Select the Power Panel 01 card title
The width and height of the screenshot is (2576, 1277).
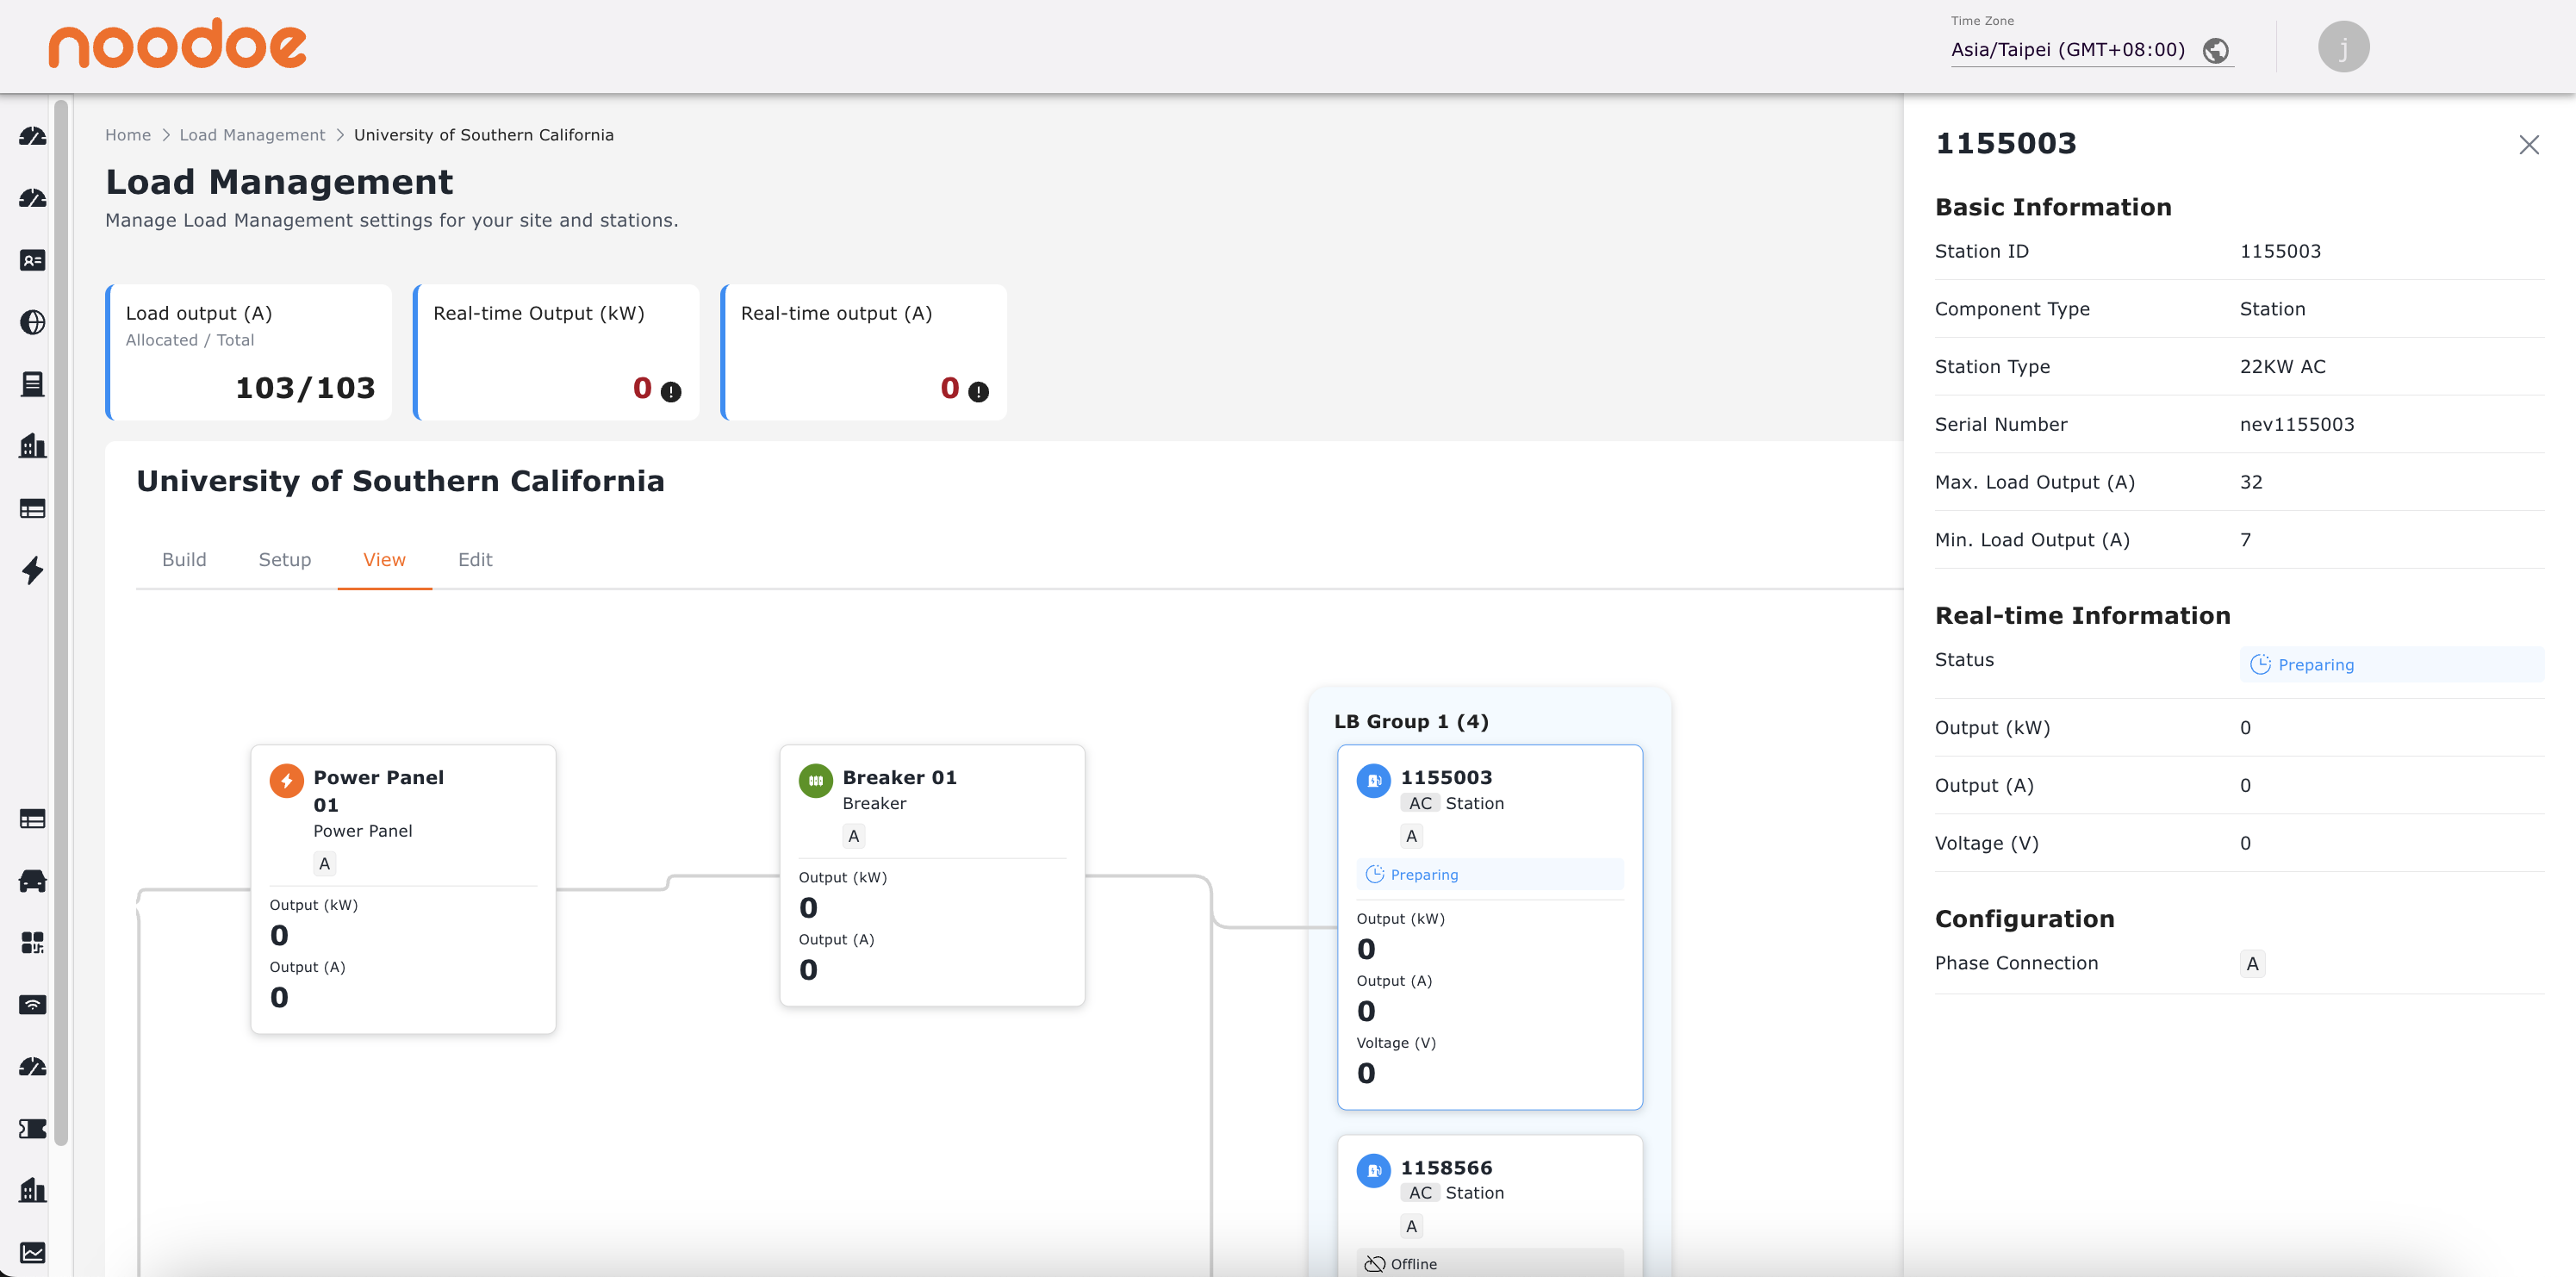(x=378, y=791)
